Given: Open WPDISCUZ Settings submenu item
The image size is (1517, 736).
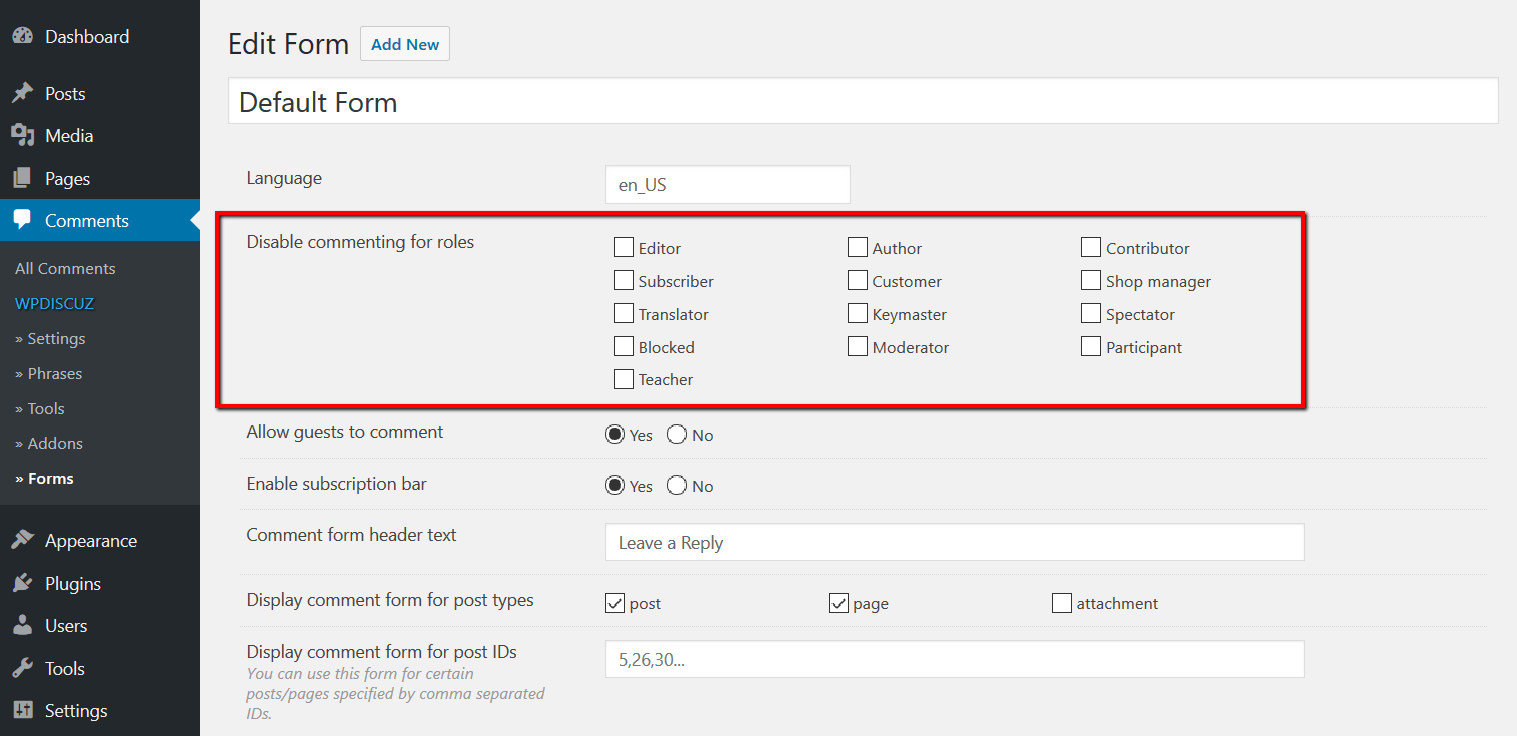Looking at the screenshot, I should (50, 339).
